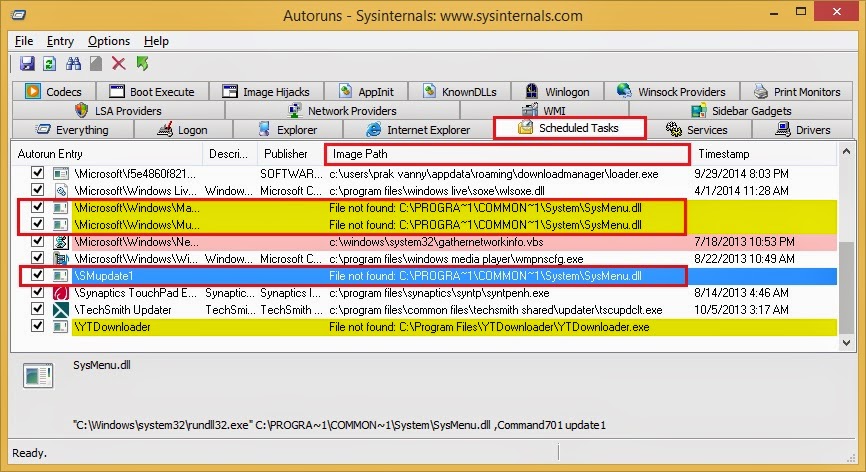The image size is (866, 472).
Task: Select the Scheduled Tasks tab
Action: 569,128
